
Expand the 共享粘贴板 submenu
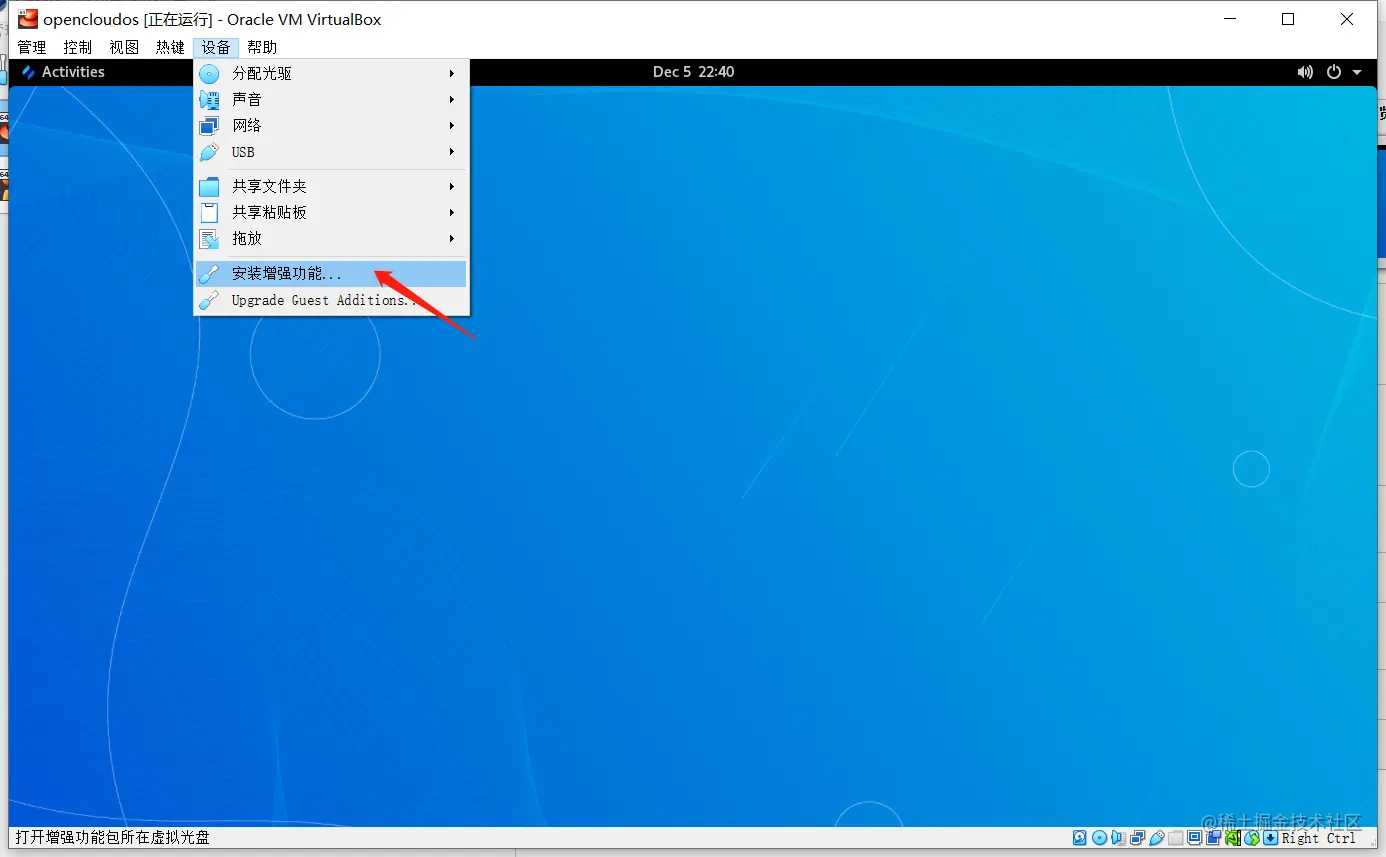point(331,212)
